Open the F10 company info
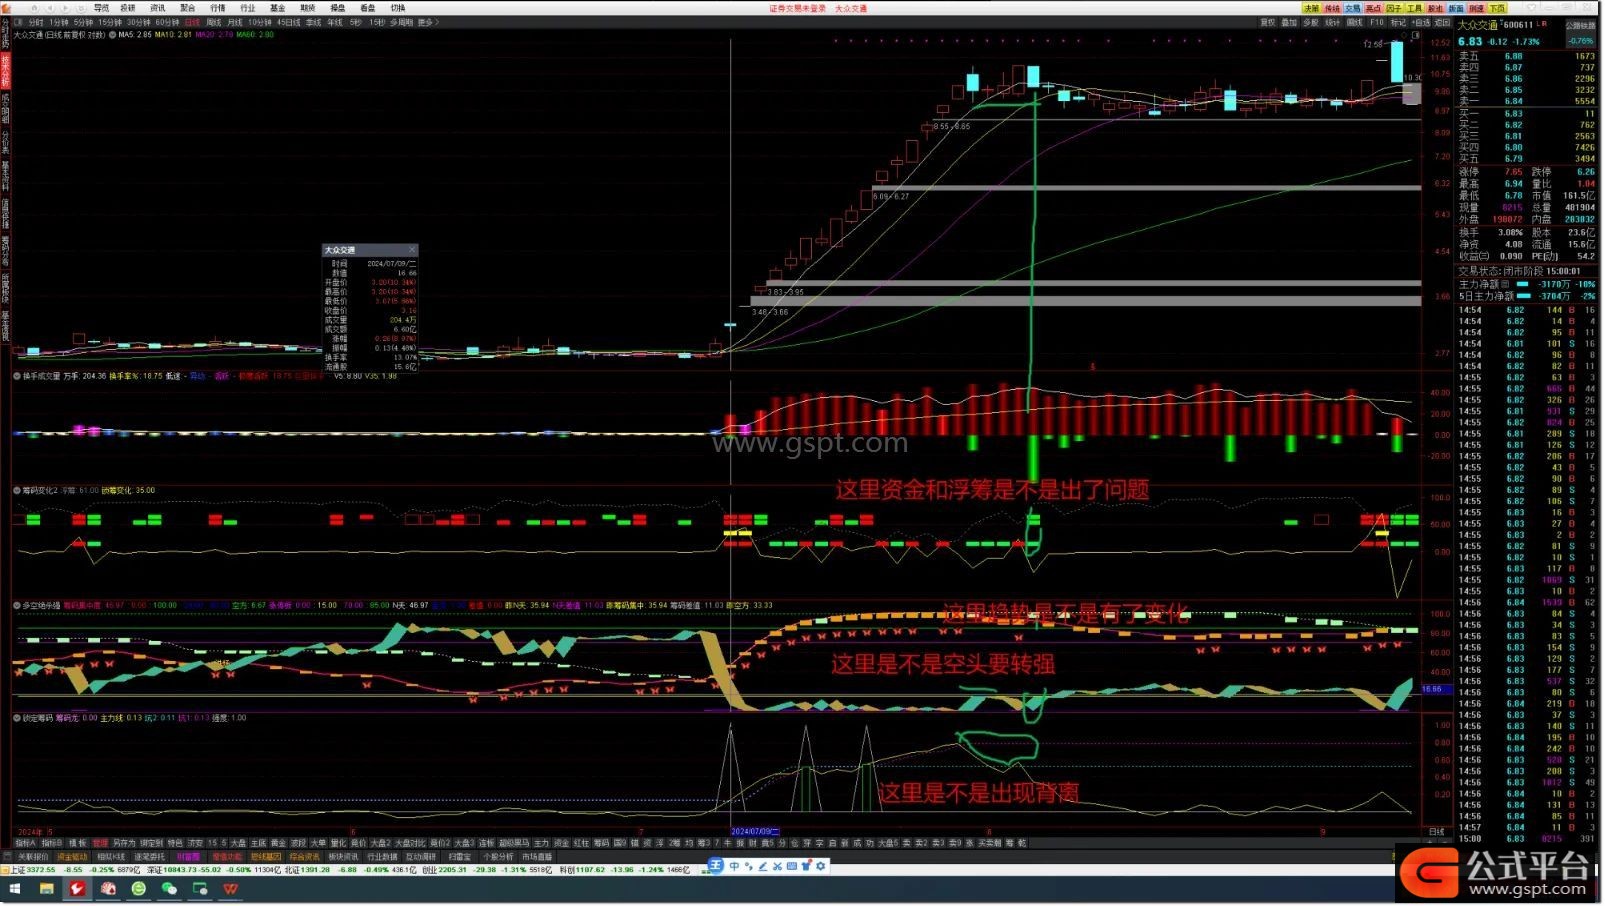 coord(1377,22)
